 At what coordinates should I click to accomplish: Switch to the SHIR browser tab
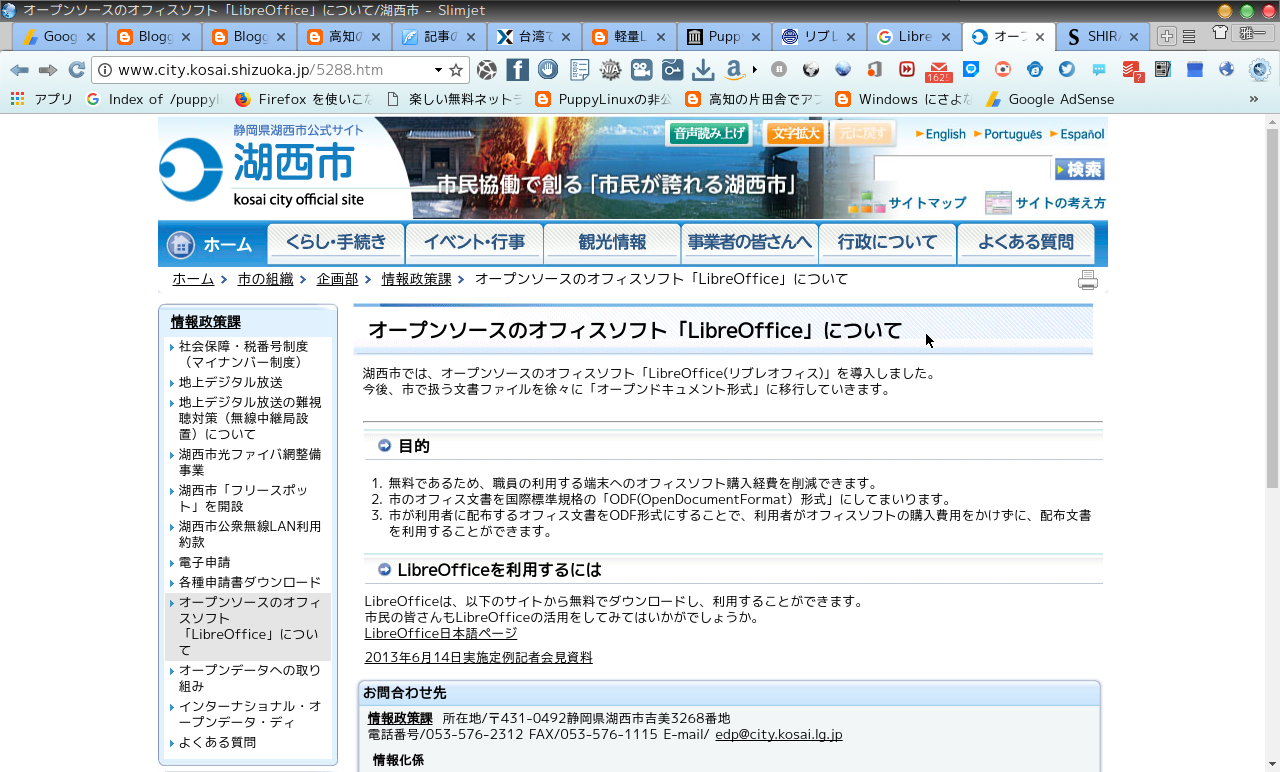pyautogui.click(x=1103, y=37)
